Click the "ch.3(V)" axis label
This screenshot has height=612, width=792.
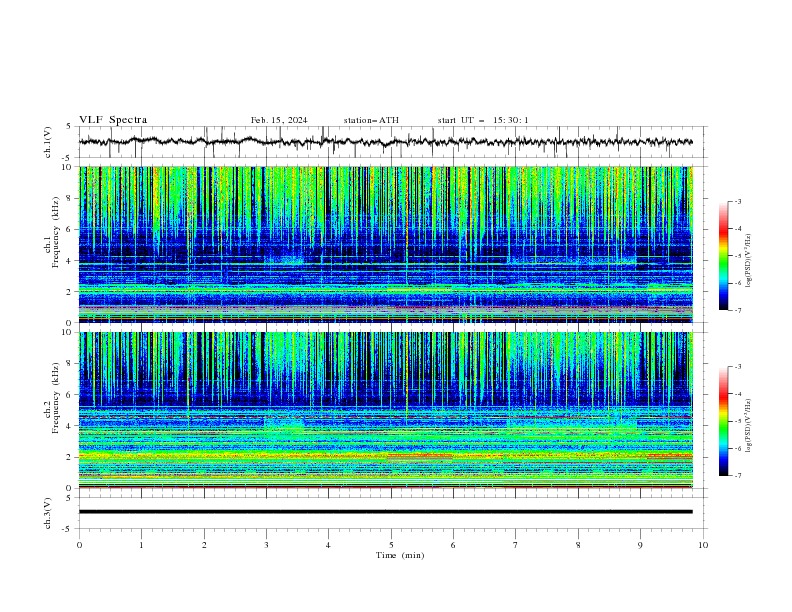(48, 513)
